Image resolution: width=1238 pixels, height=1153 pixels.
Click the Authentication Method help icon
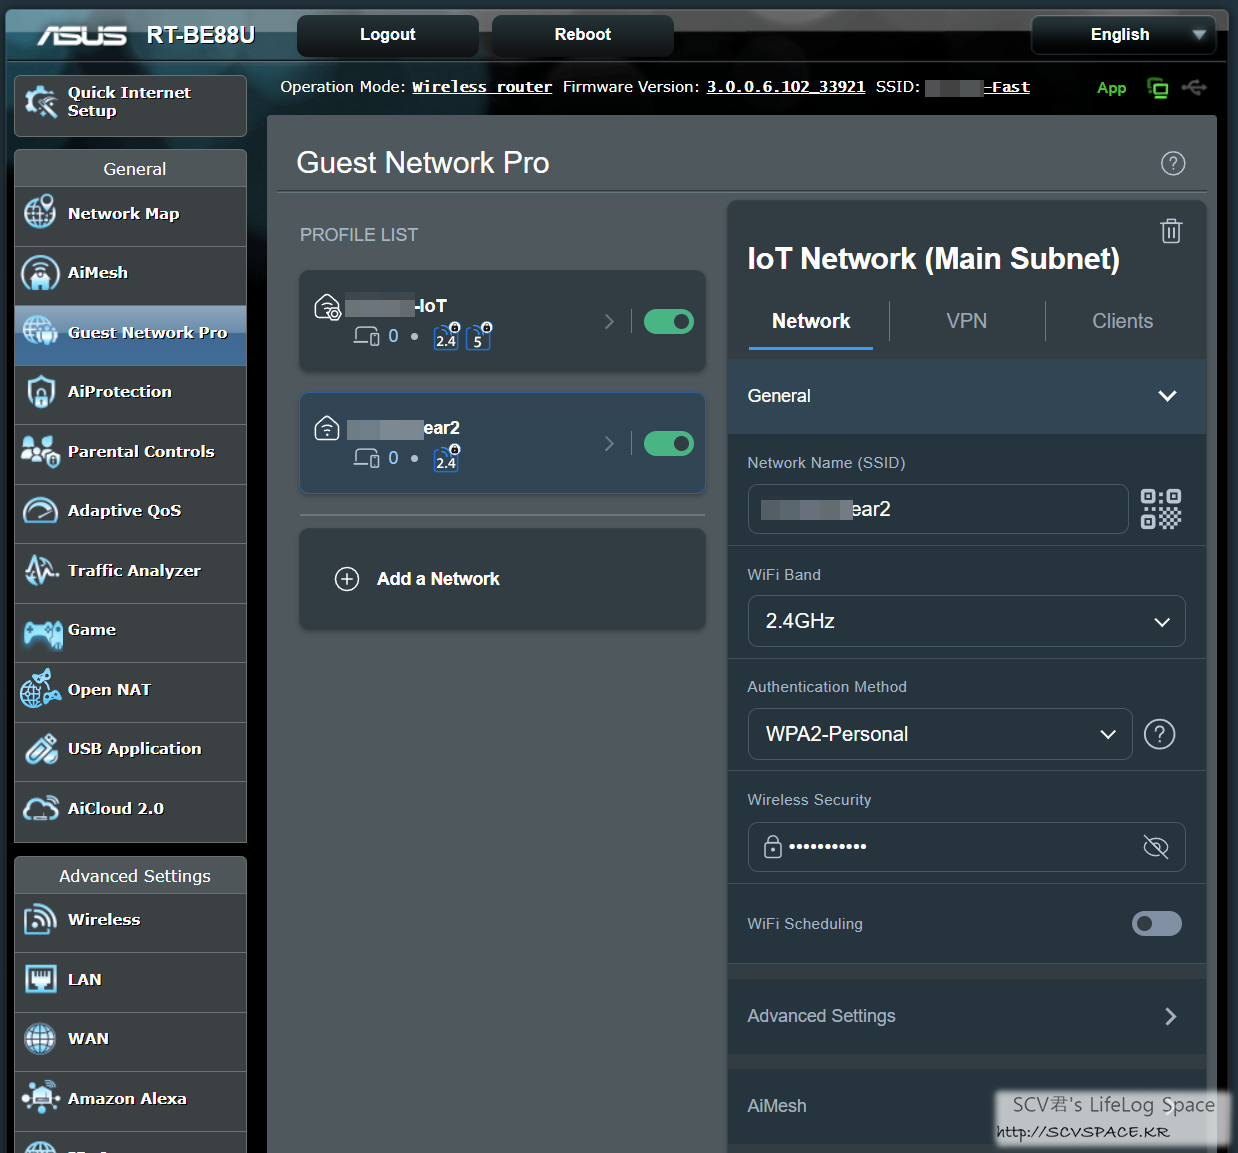1159,734
